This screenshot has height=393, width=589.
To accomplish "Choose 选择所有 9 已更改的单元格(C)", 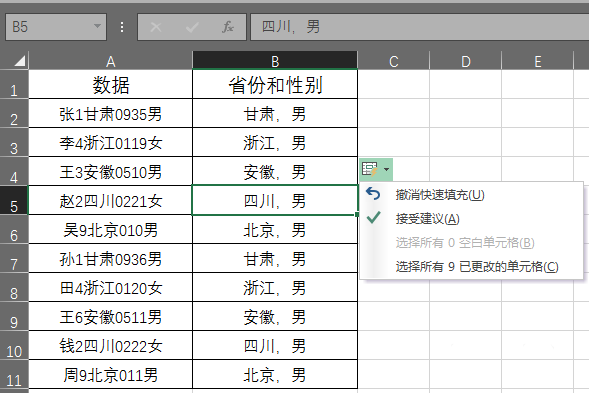I will click(477, 267).
